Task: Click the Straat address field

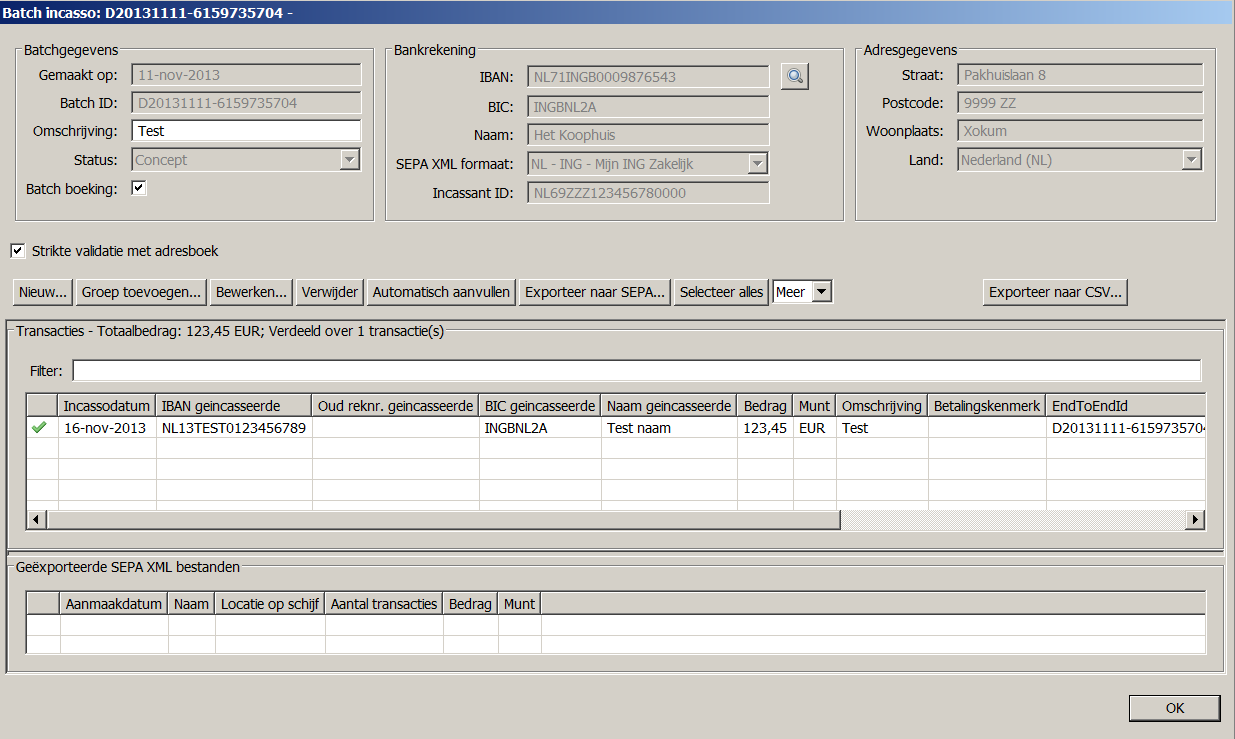Action: [x=1080, y=75]
